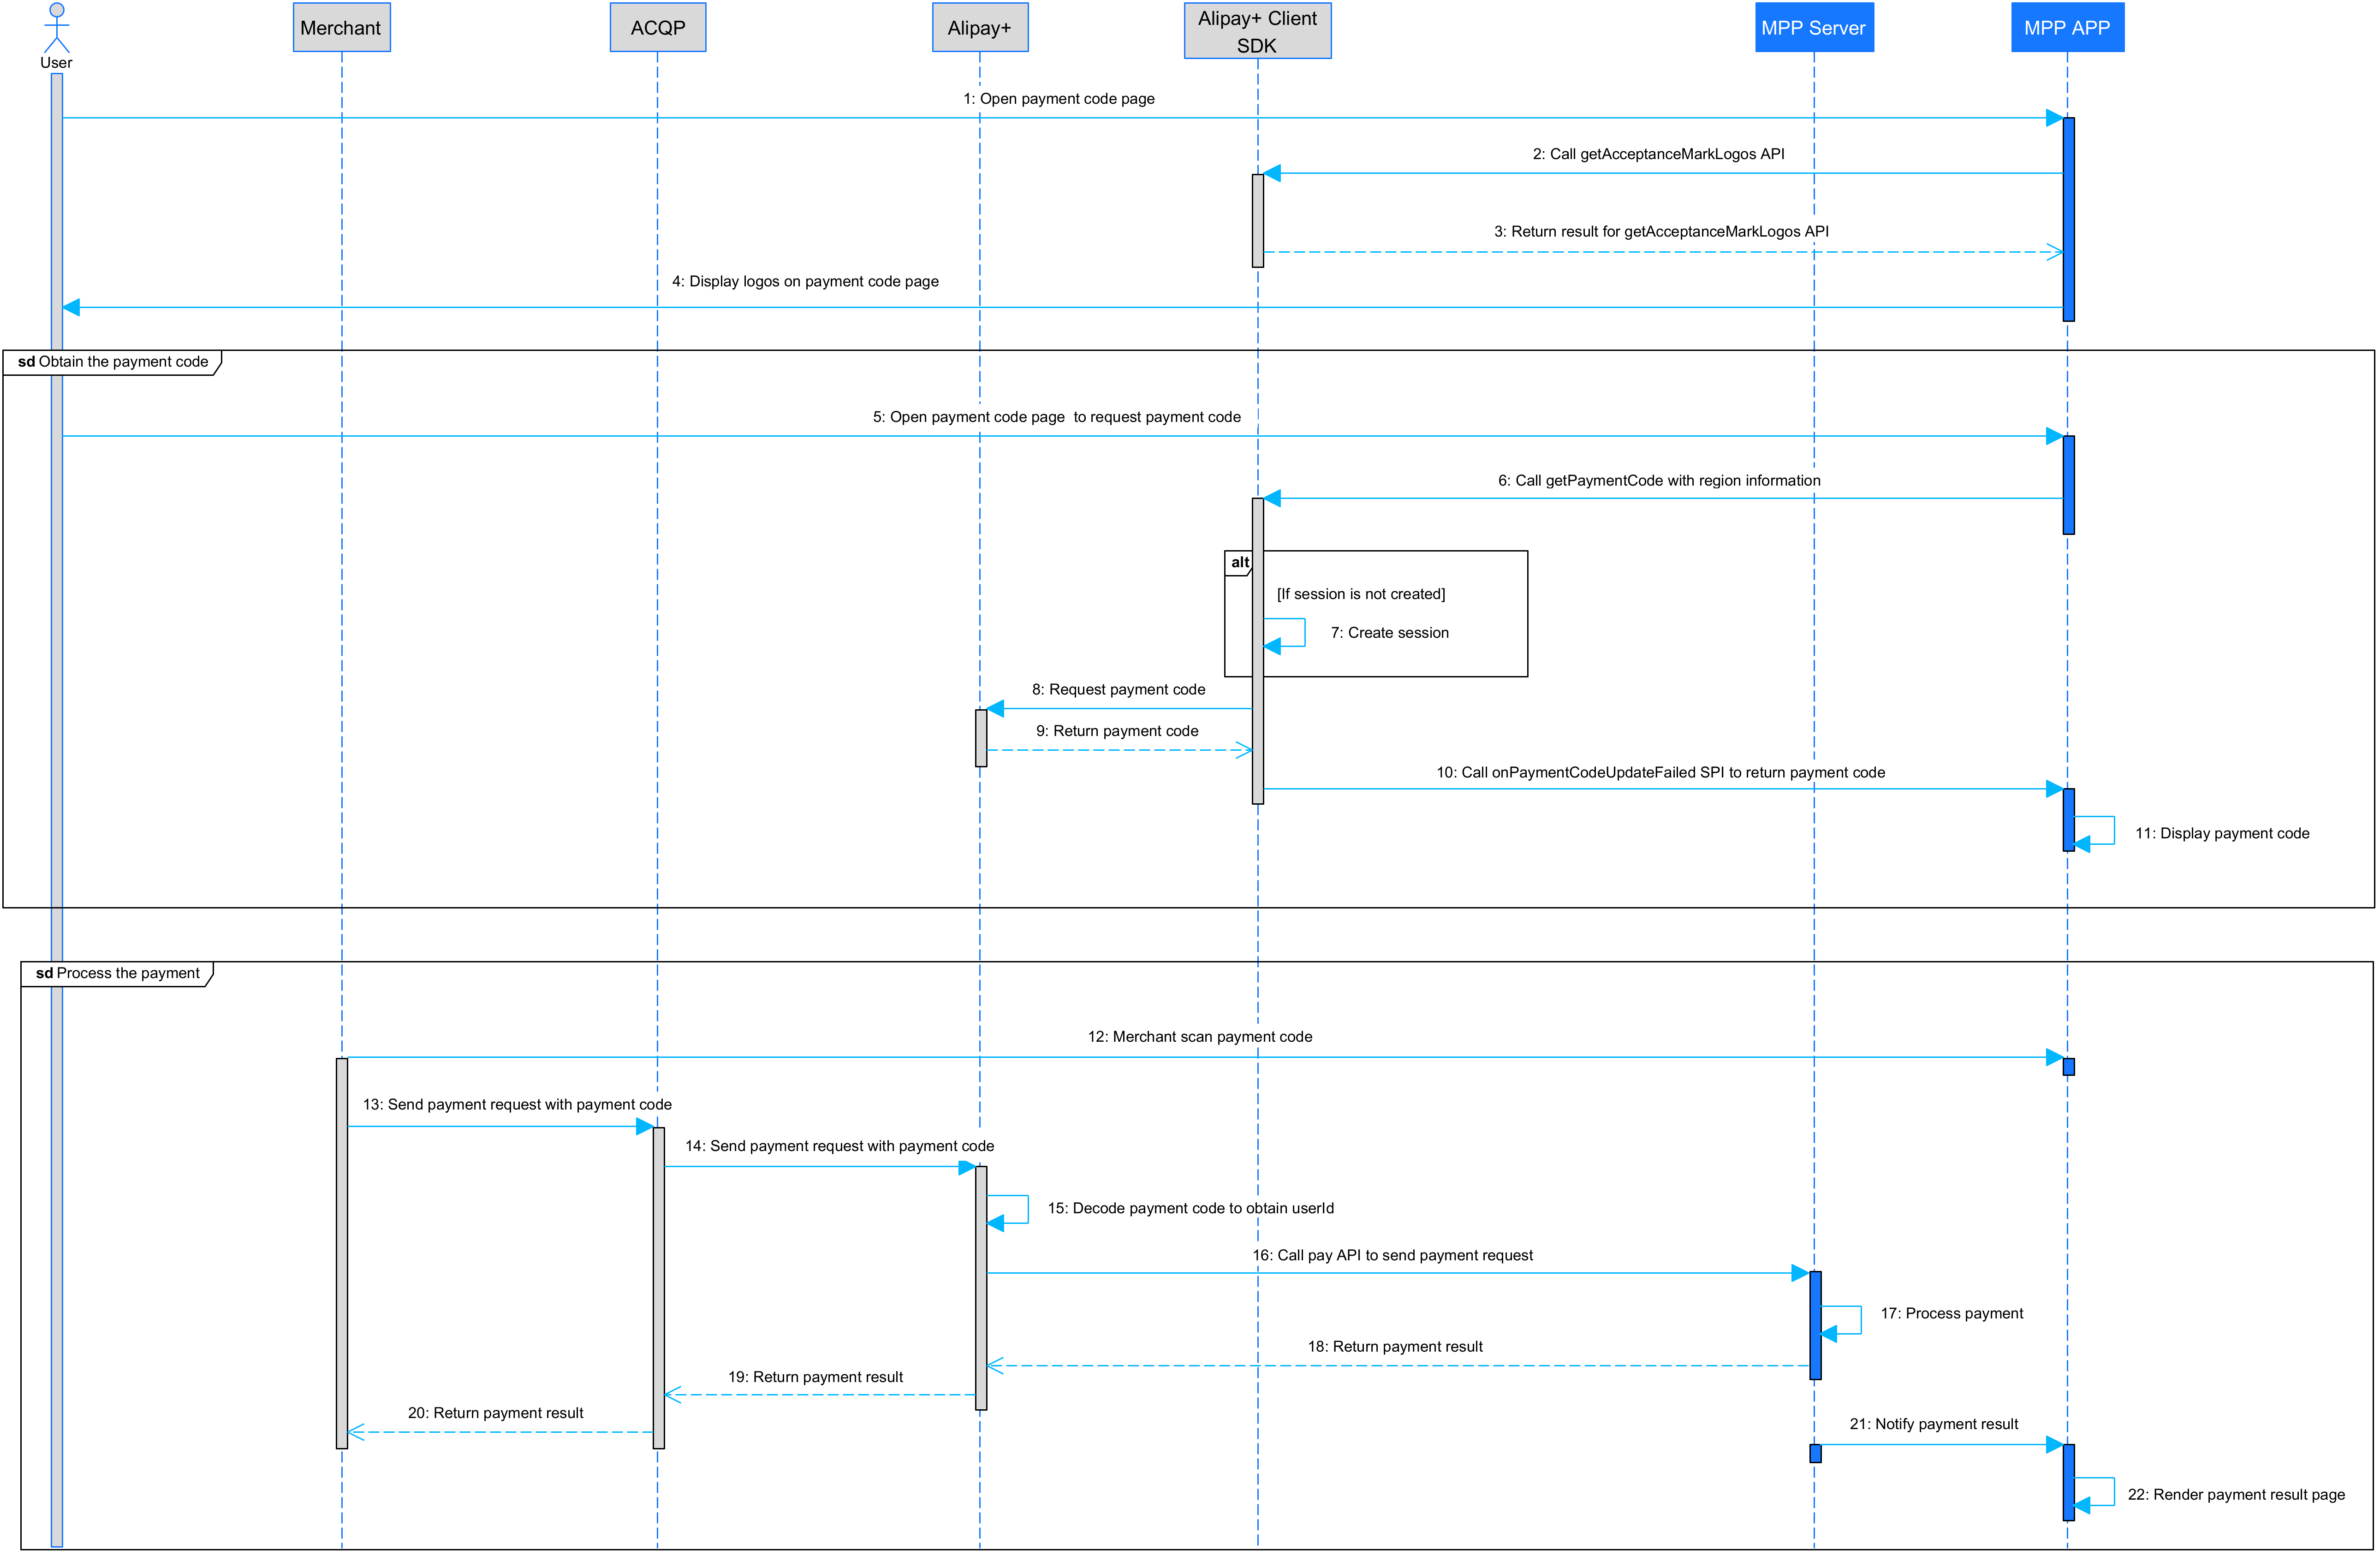Click the alt fragment label tab
The width and height of the screenshot is (2380, 1555).
click(1239, 563)
